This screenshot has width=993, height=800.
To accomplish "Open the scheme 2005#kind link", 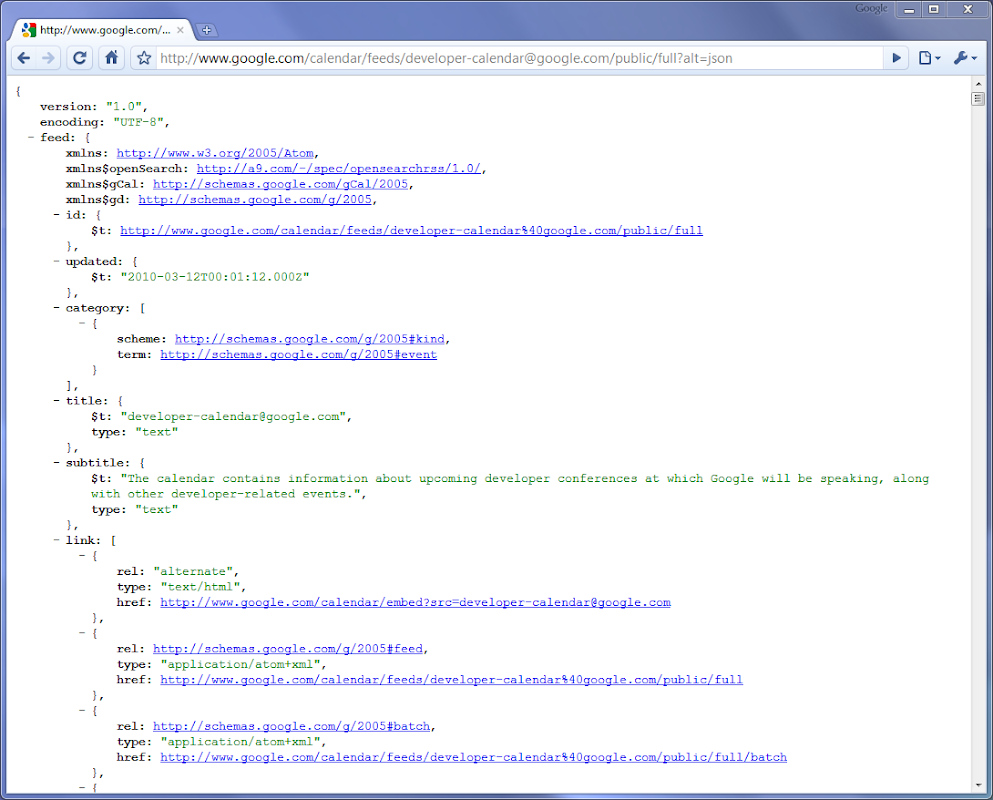I will coord(310,339).
